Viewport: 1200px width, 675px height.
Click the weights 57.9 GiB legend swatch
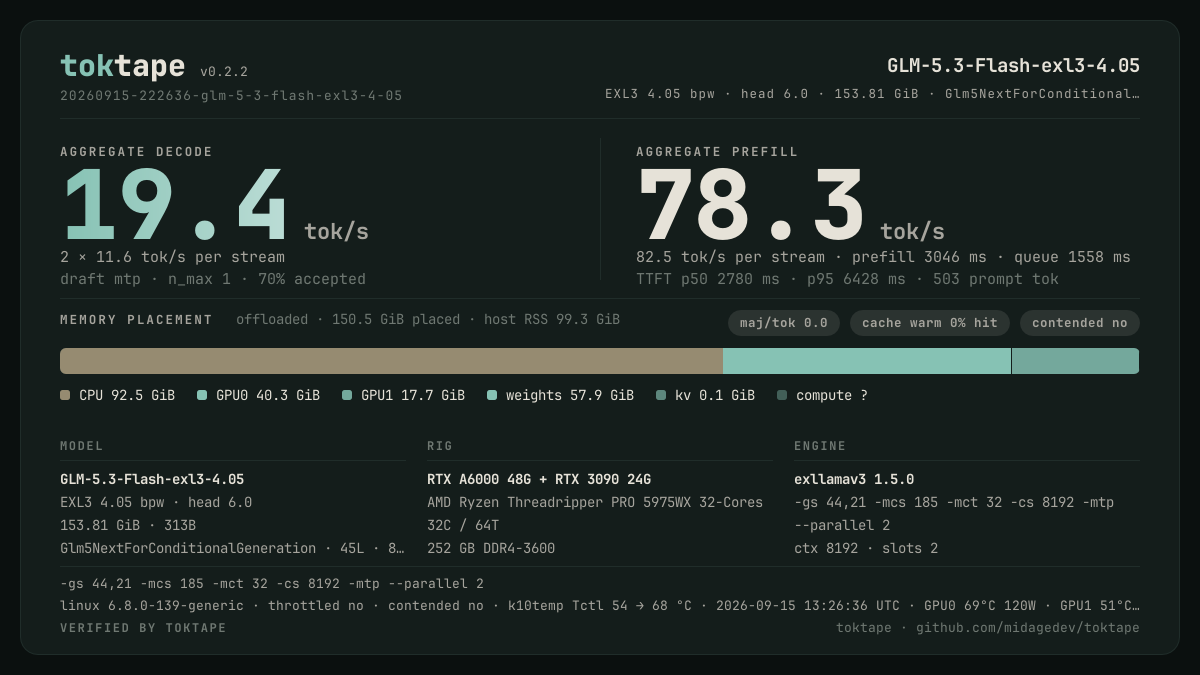coord(492,395)
